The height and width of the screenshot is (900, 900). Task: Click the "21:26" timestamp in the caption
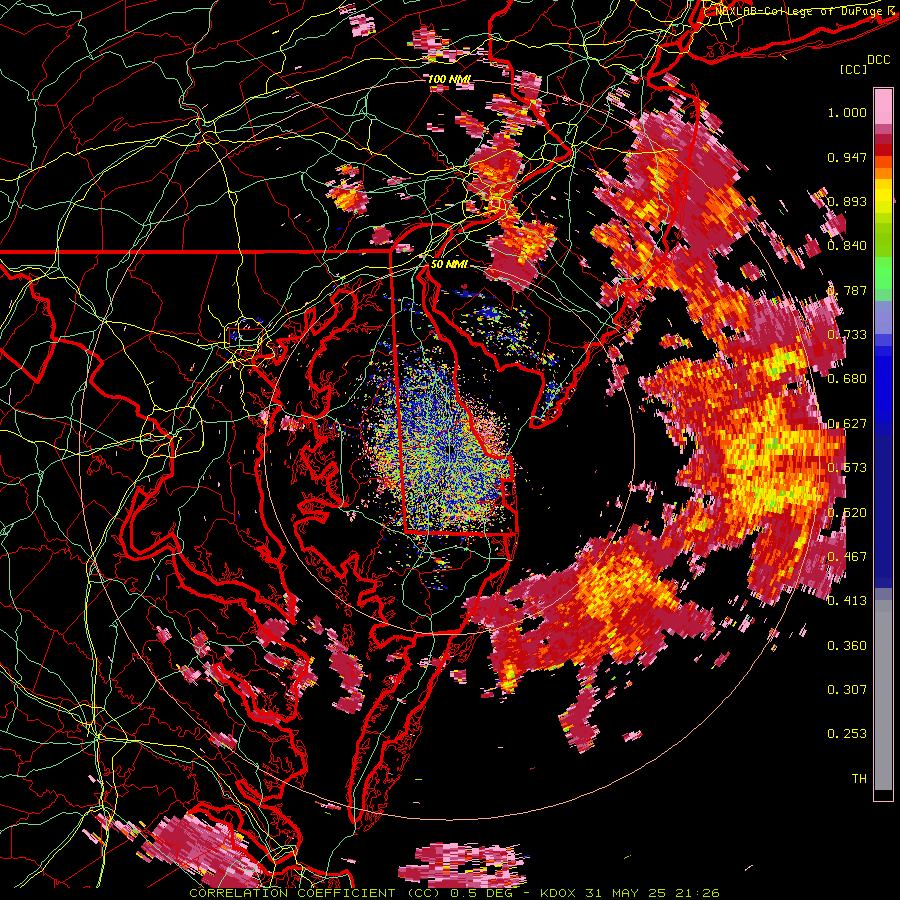point(696,893)
